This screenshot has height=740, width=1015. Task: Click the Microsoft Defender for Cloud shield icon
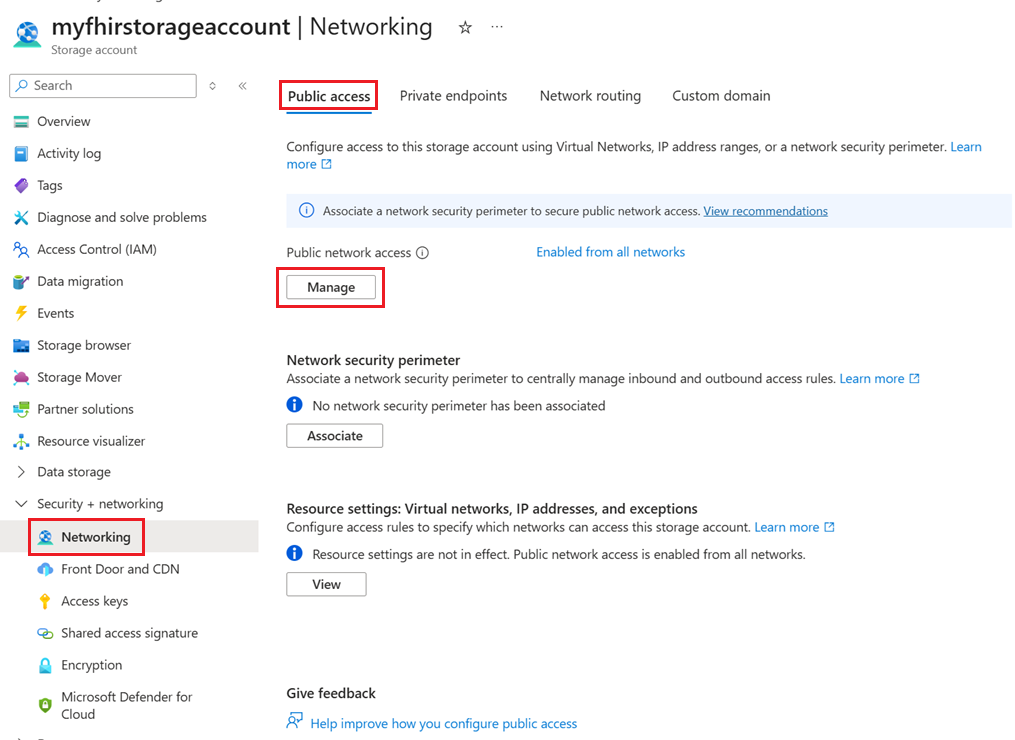(x=45, y=705)
